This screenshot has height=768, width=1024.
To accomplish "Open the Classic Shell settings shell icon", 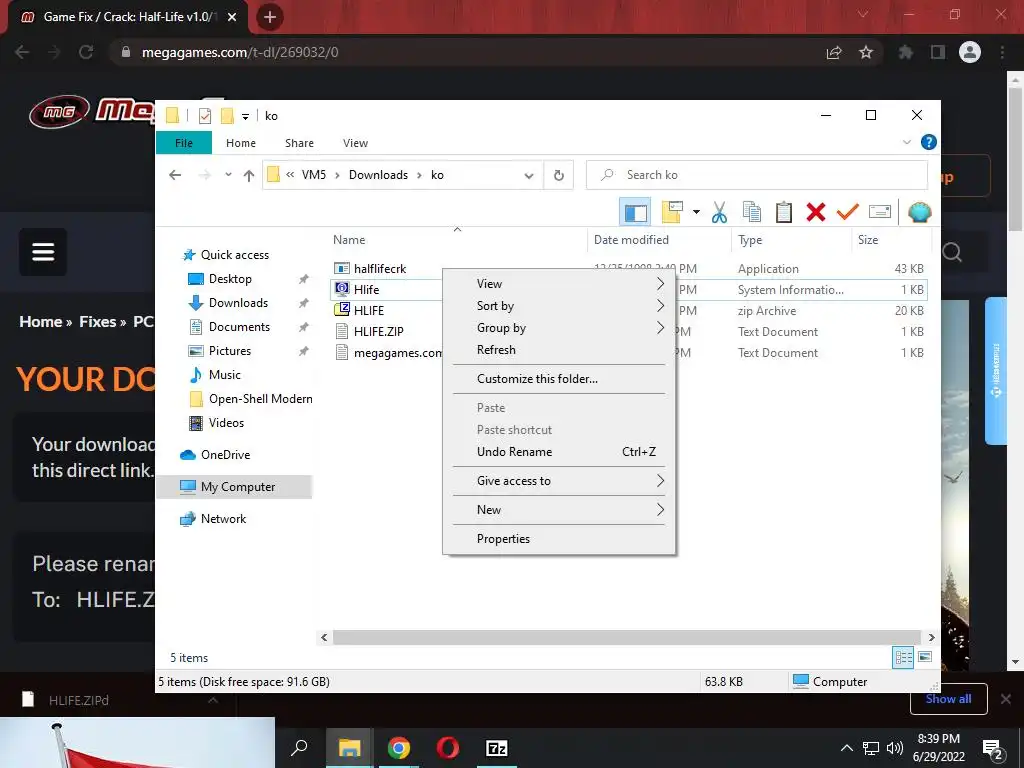I will pyautogui.click(x=920, y=212).
